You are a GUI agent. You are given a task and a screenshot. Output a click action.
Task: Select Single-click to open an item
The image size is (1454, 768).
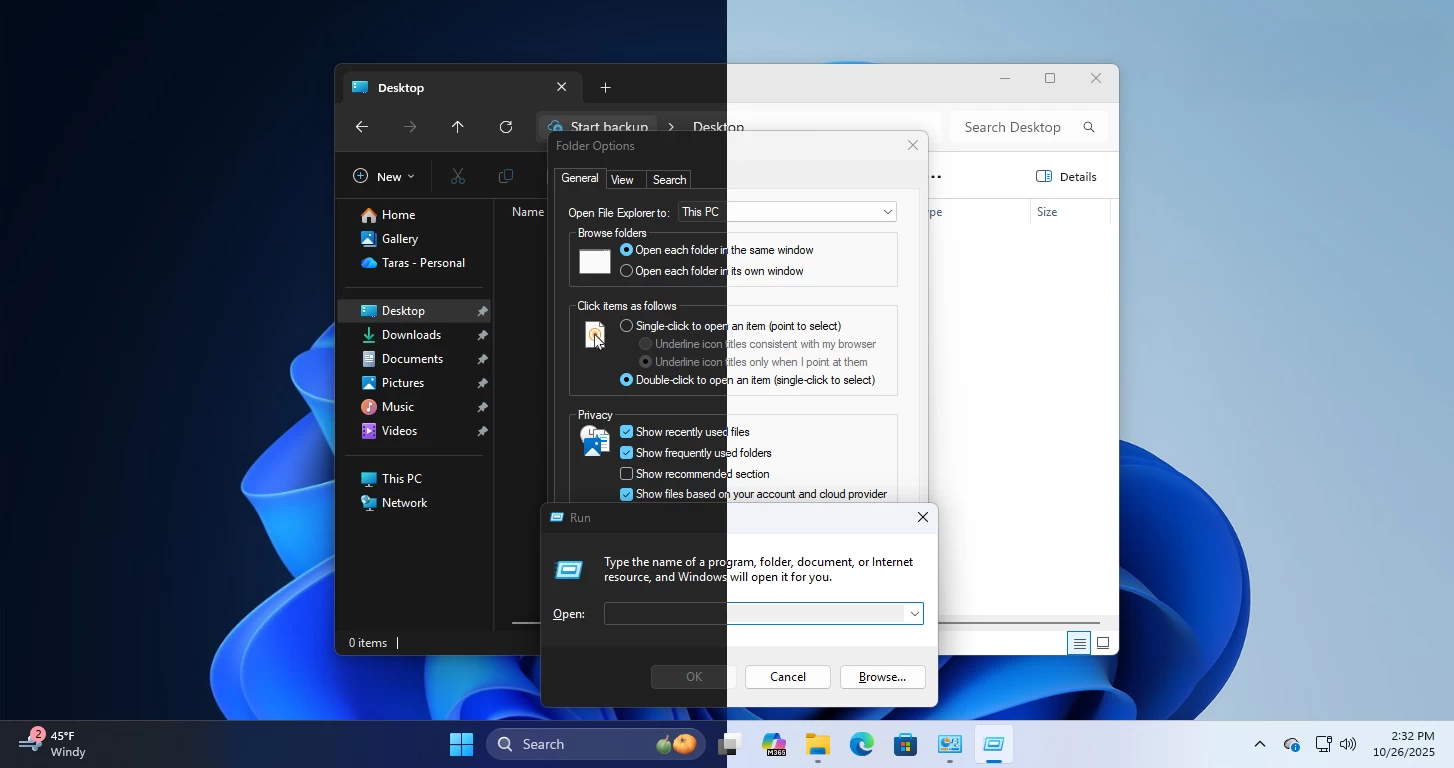pyautogui.click(x=627, y=326)
